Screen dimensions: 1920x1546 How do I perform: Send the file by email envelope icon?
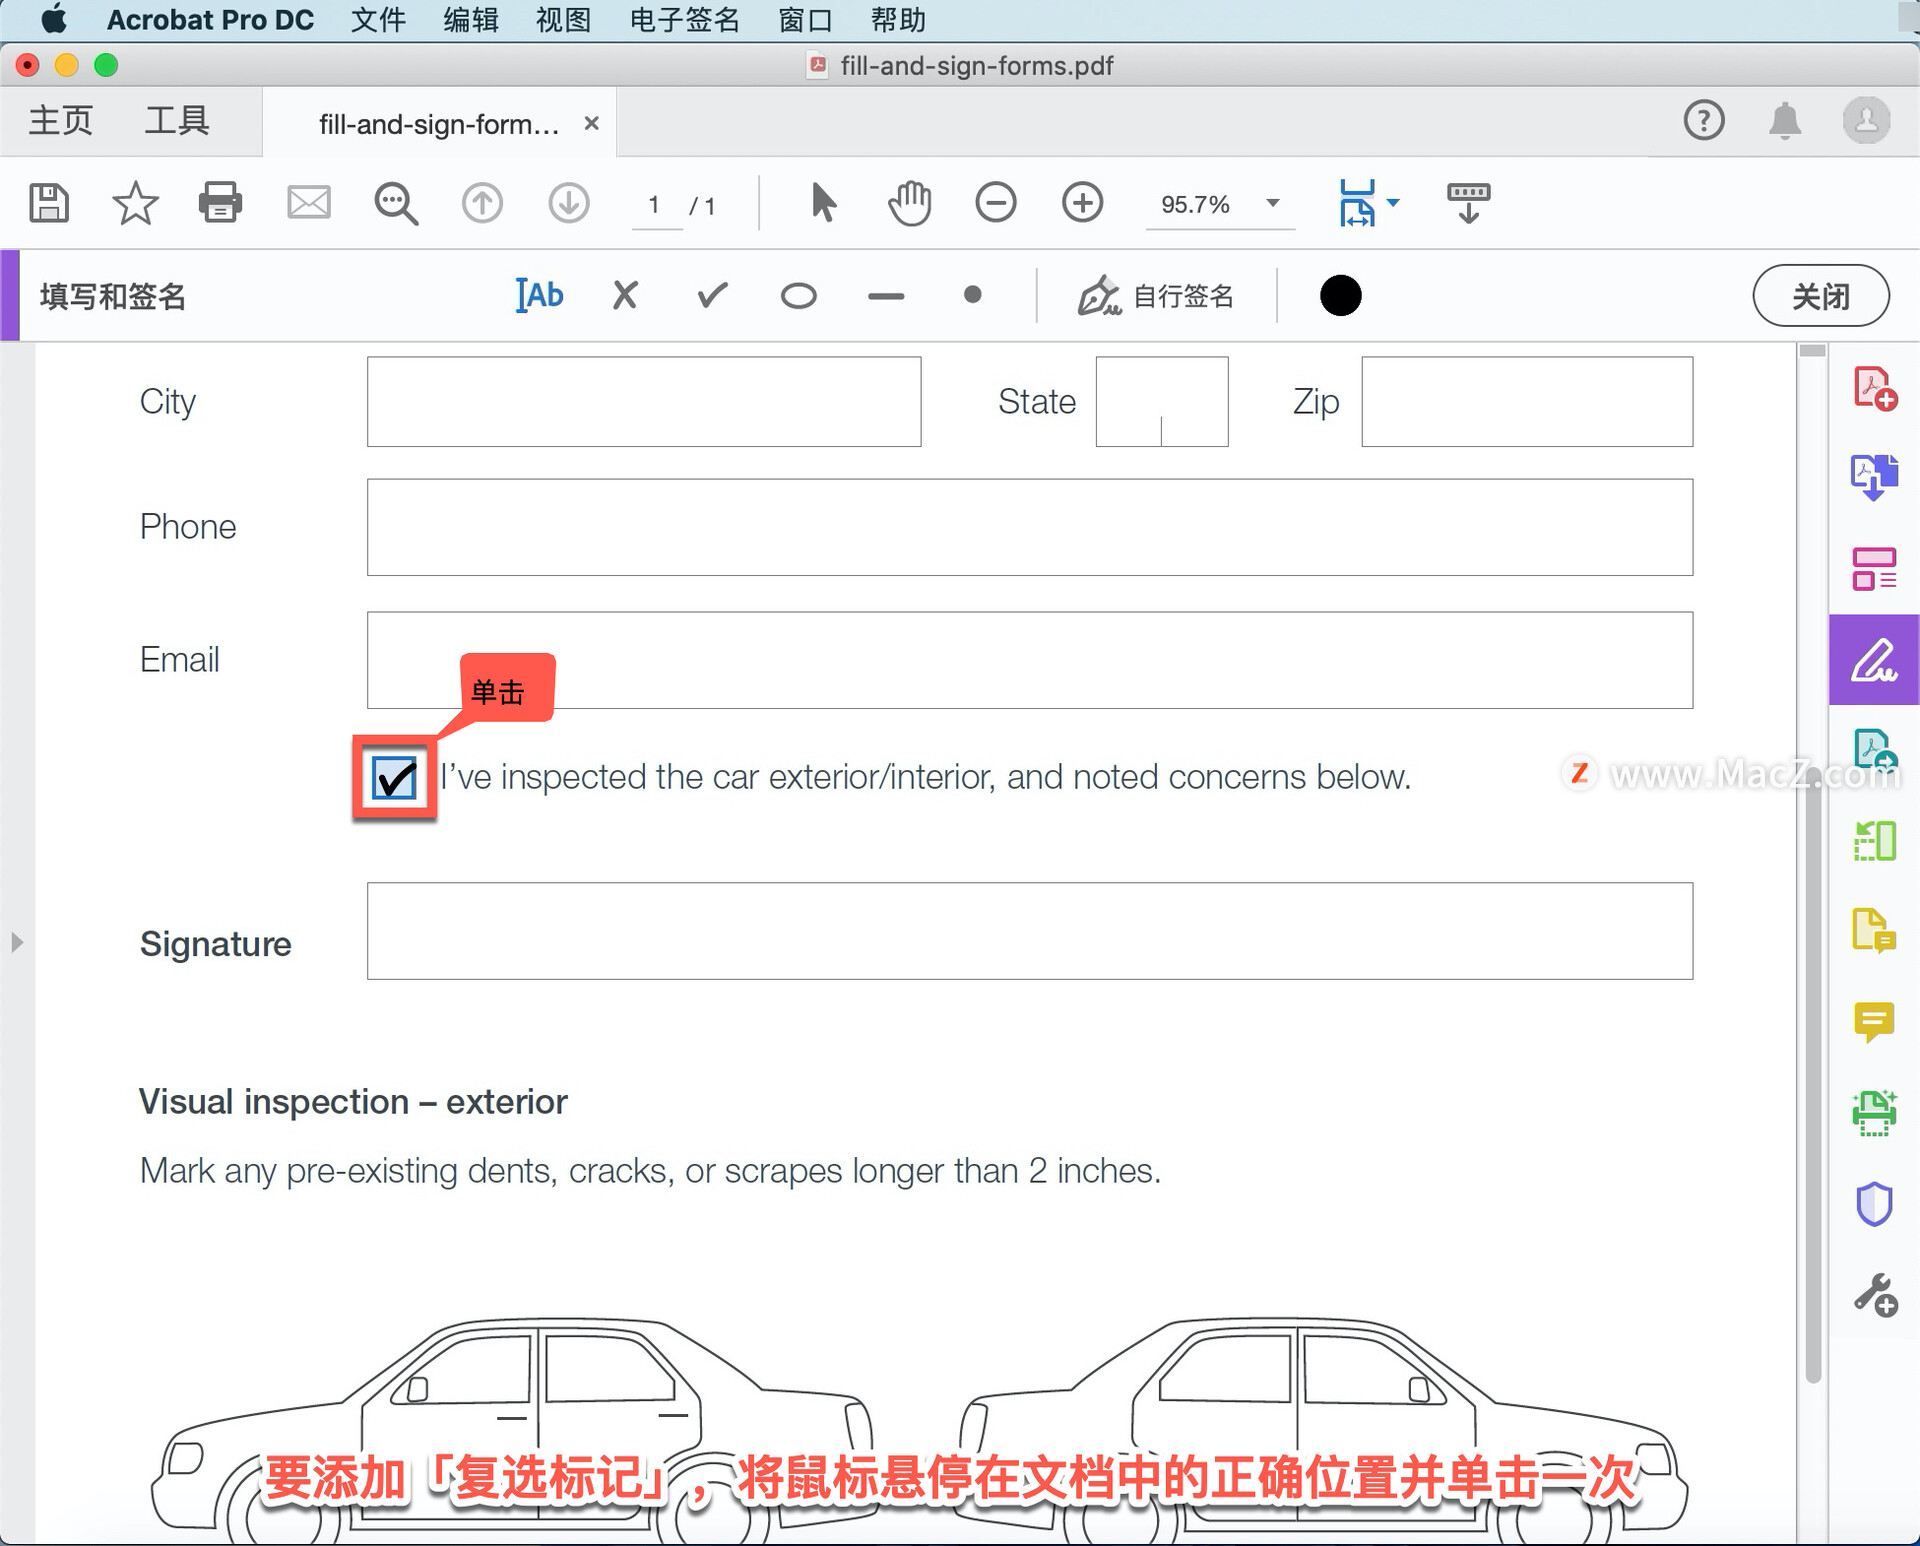click(308, 203)
